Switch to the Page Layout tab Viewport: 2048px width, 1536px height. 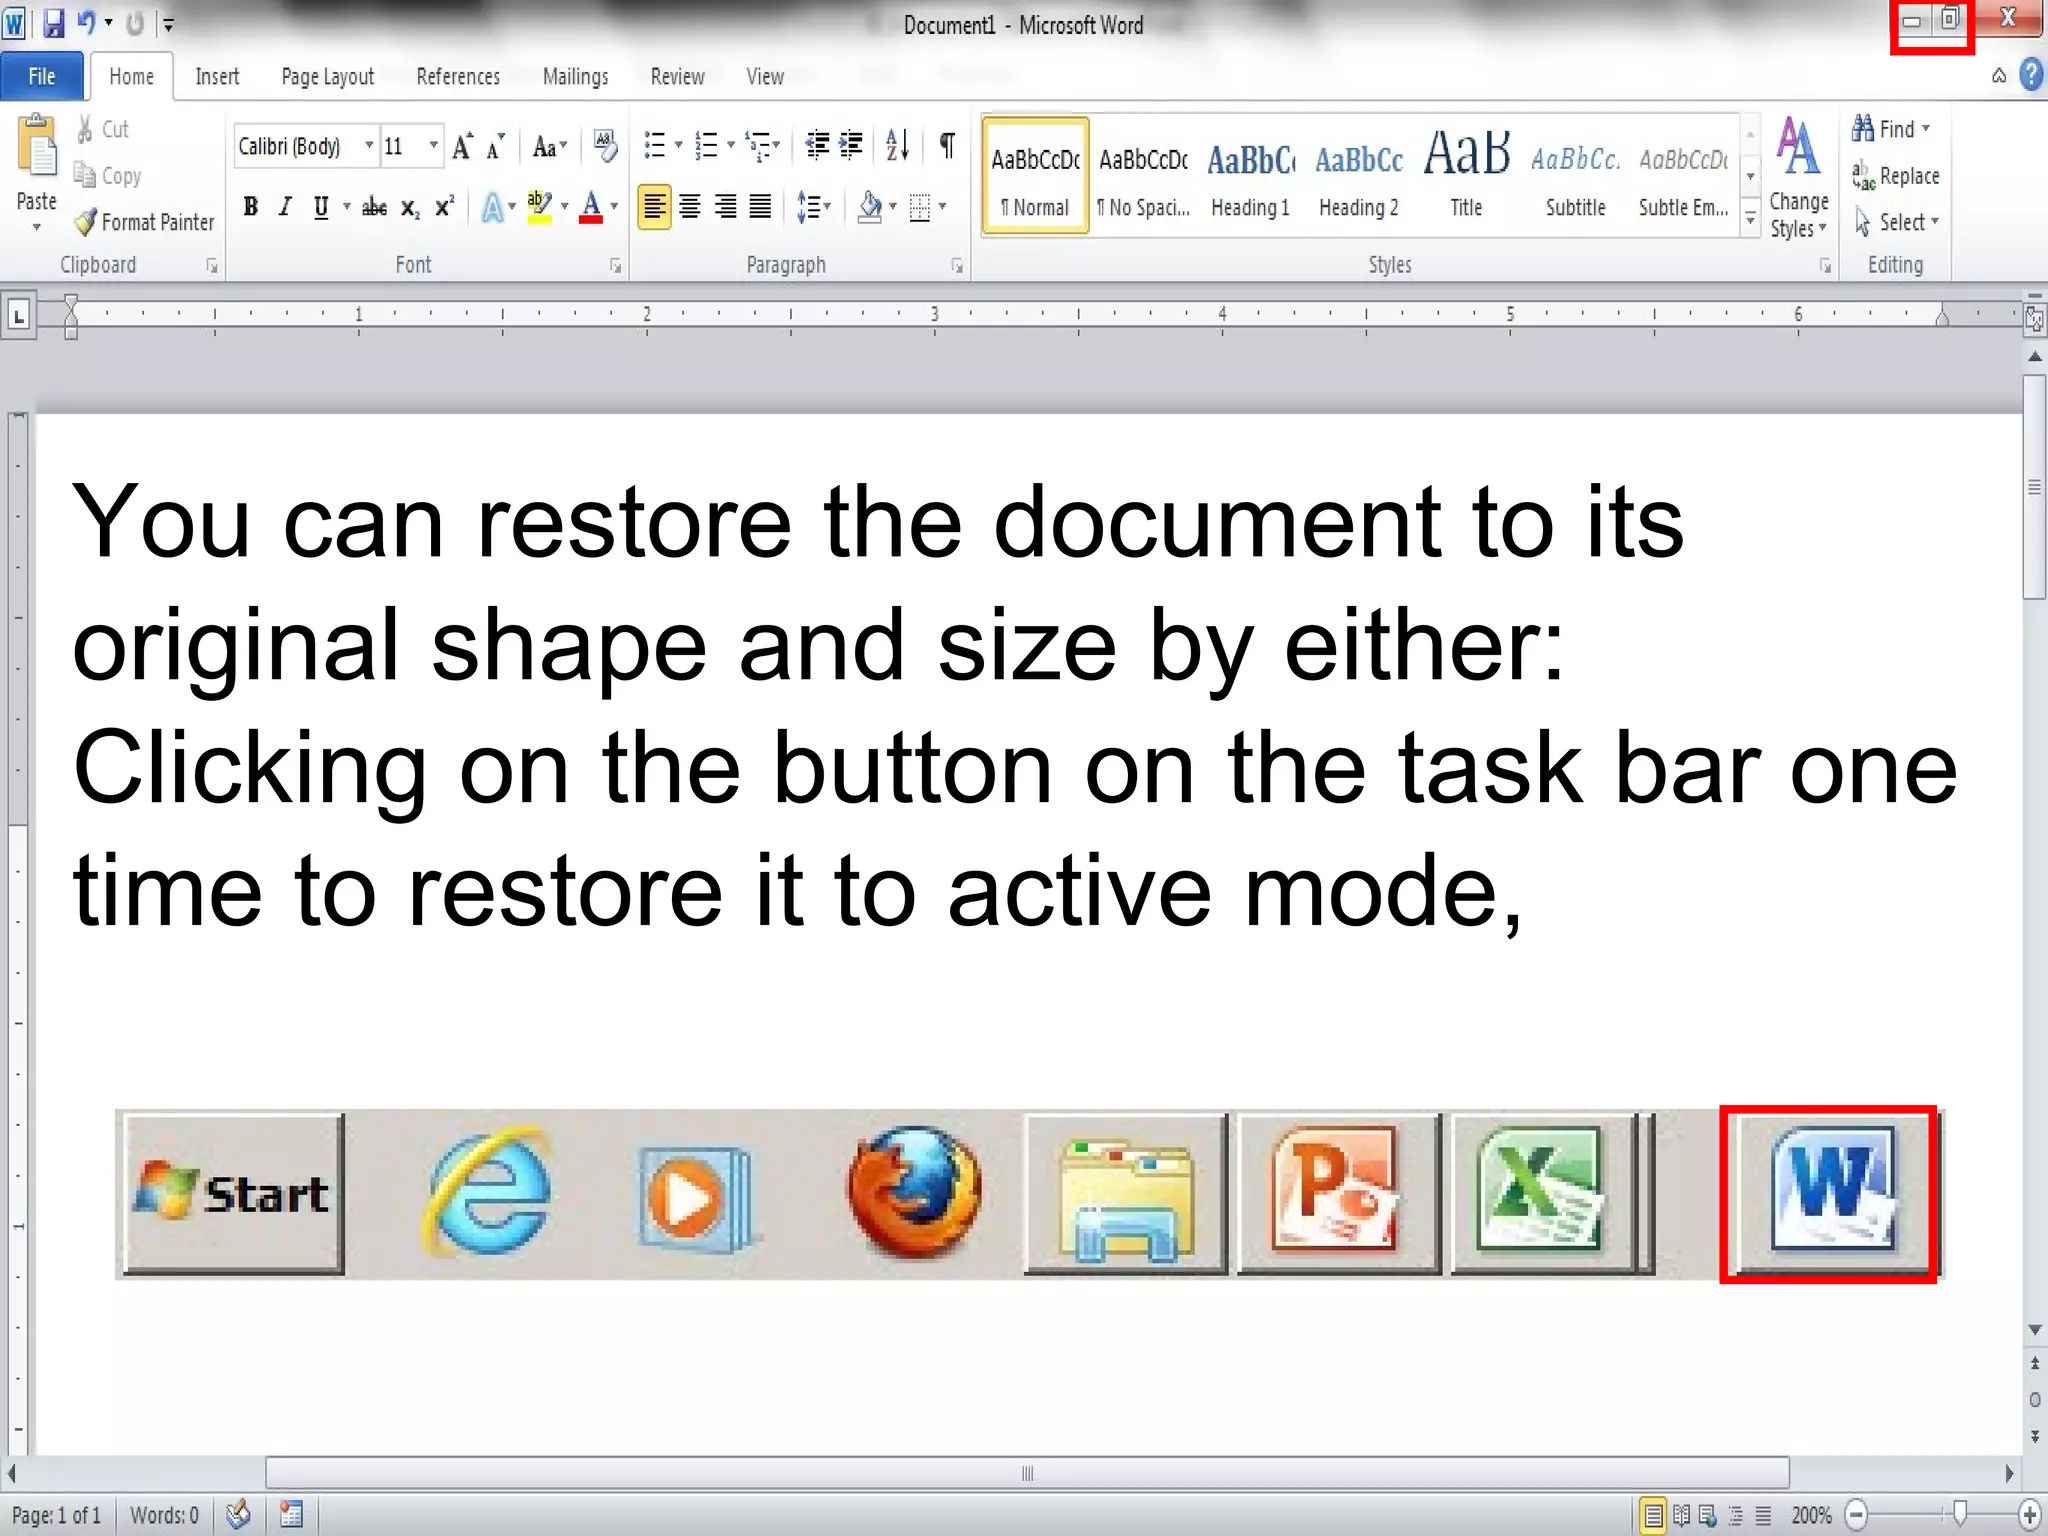[327, 76]
